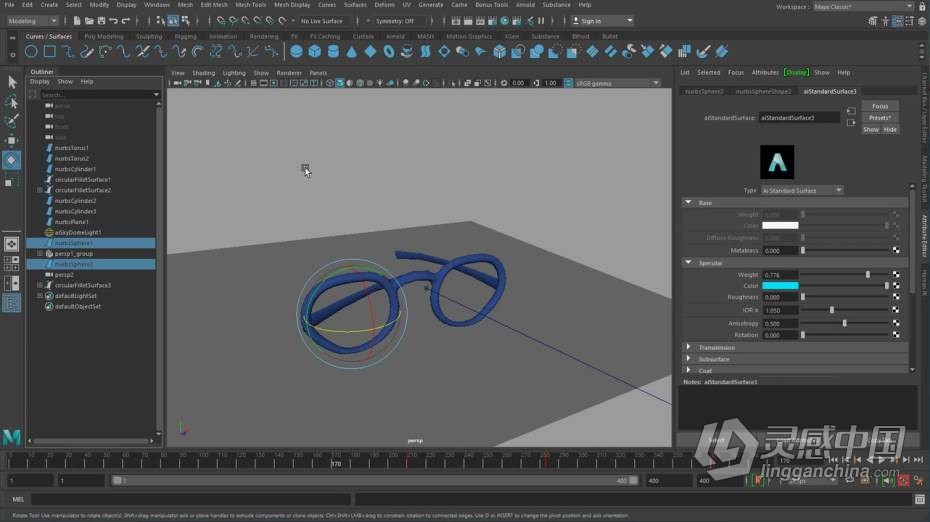Toggle the Specular Weight map checker button
This screenshot has height=522, width=930.
coord(896,275)
